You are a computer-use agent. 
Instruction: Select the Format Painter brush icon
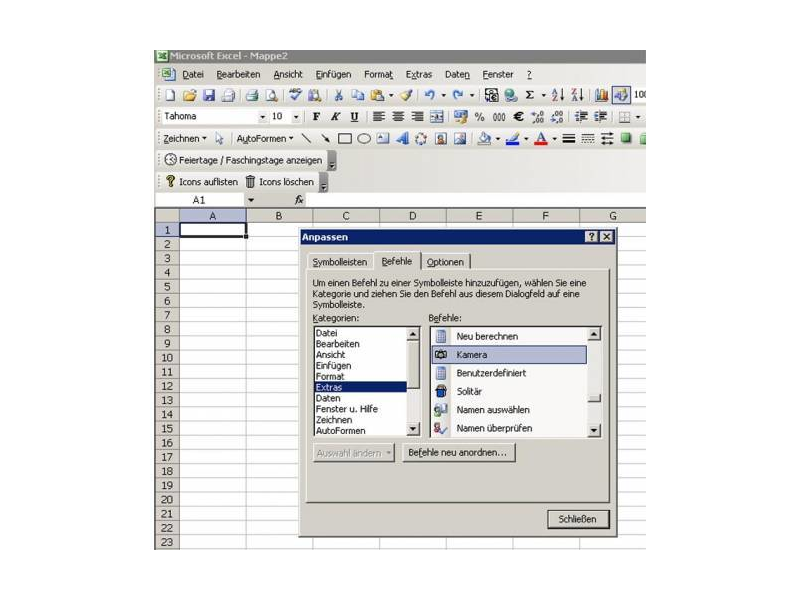click(406, 95)
